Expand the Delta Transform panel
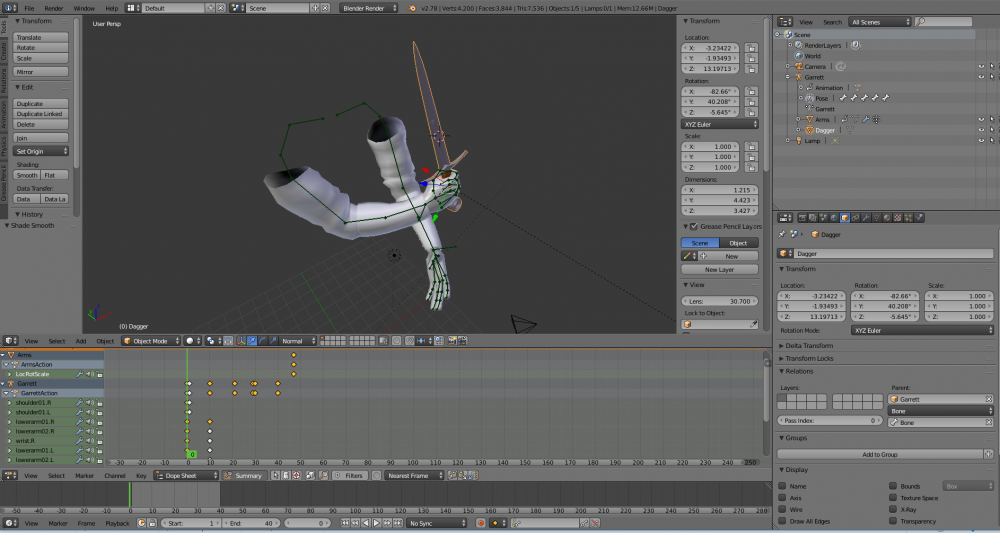 tap(810, 345)
